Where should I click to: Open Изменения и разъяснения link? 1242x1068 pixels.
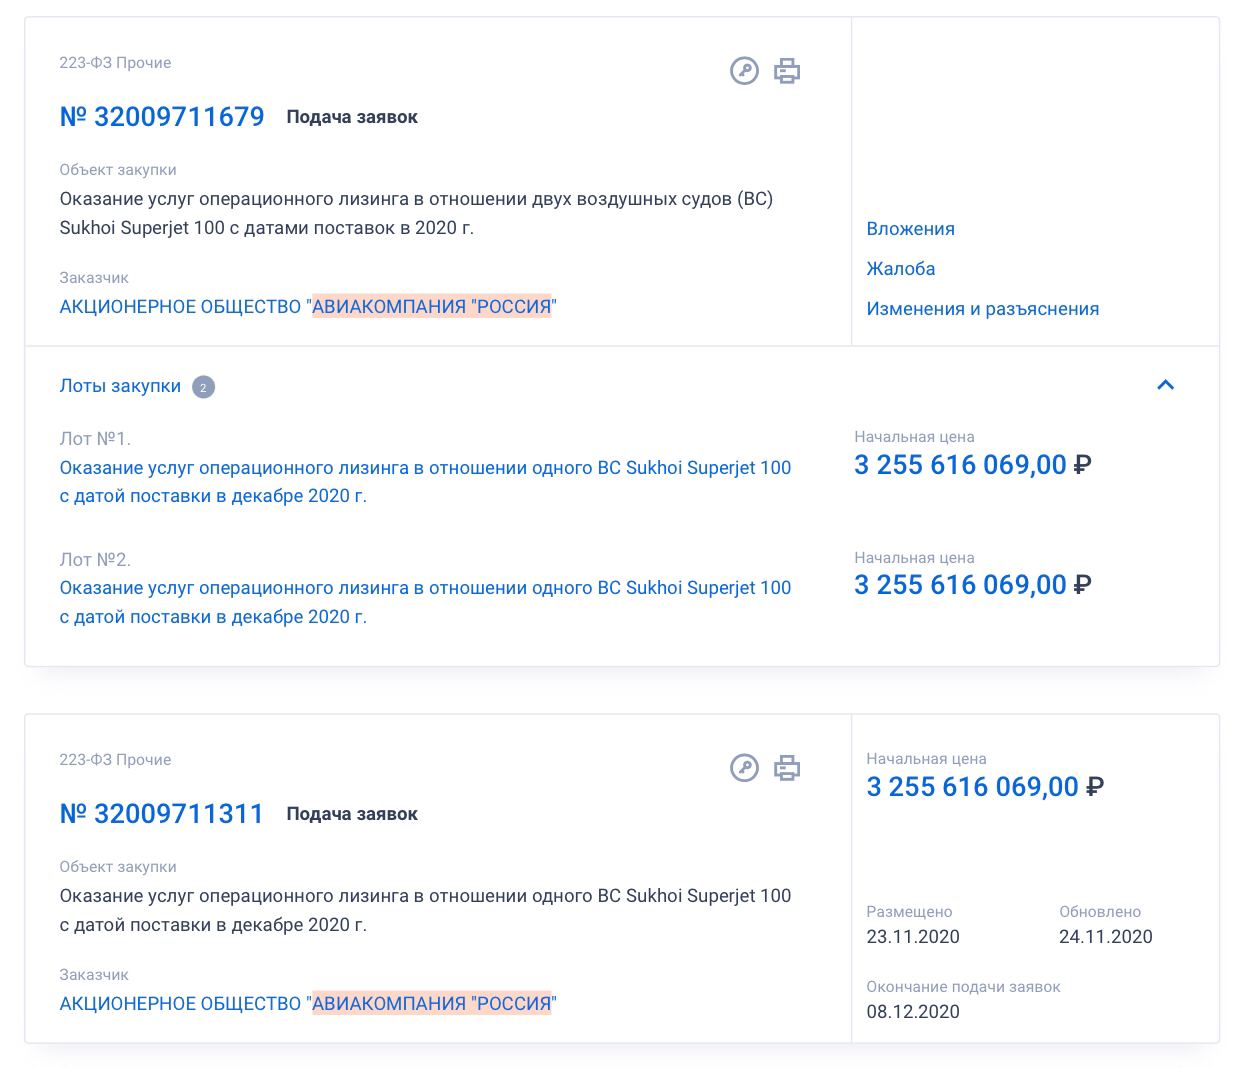click(x=982, y=309)
